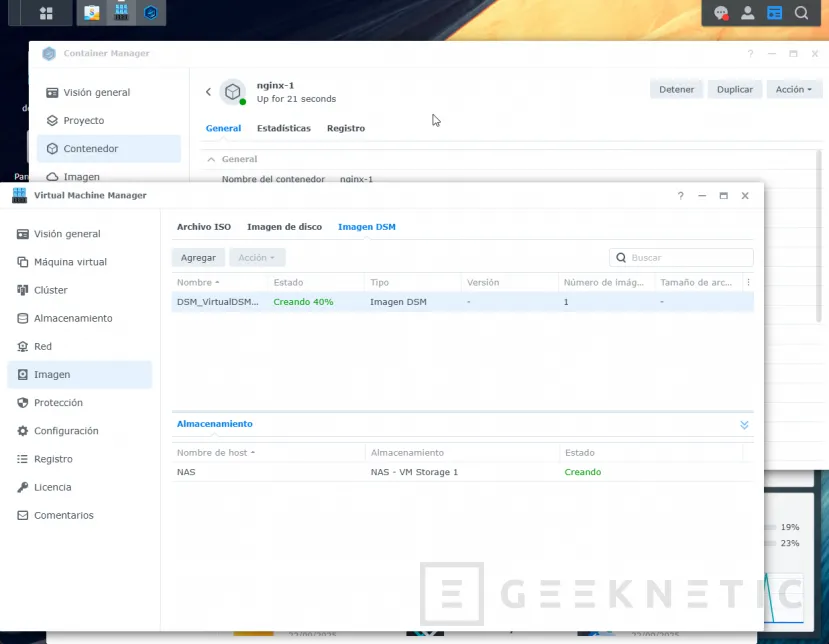This screenshot has height=644, width=829.
Task: Go back using the container arrow
Action: [x=208, y=92]
